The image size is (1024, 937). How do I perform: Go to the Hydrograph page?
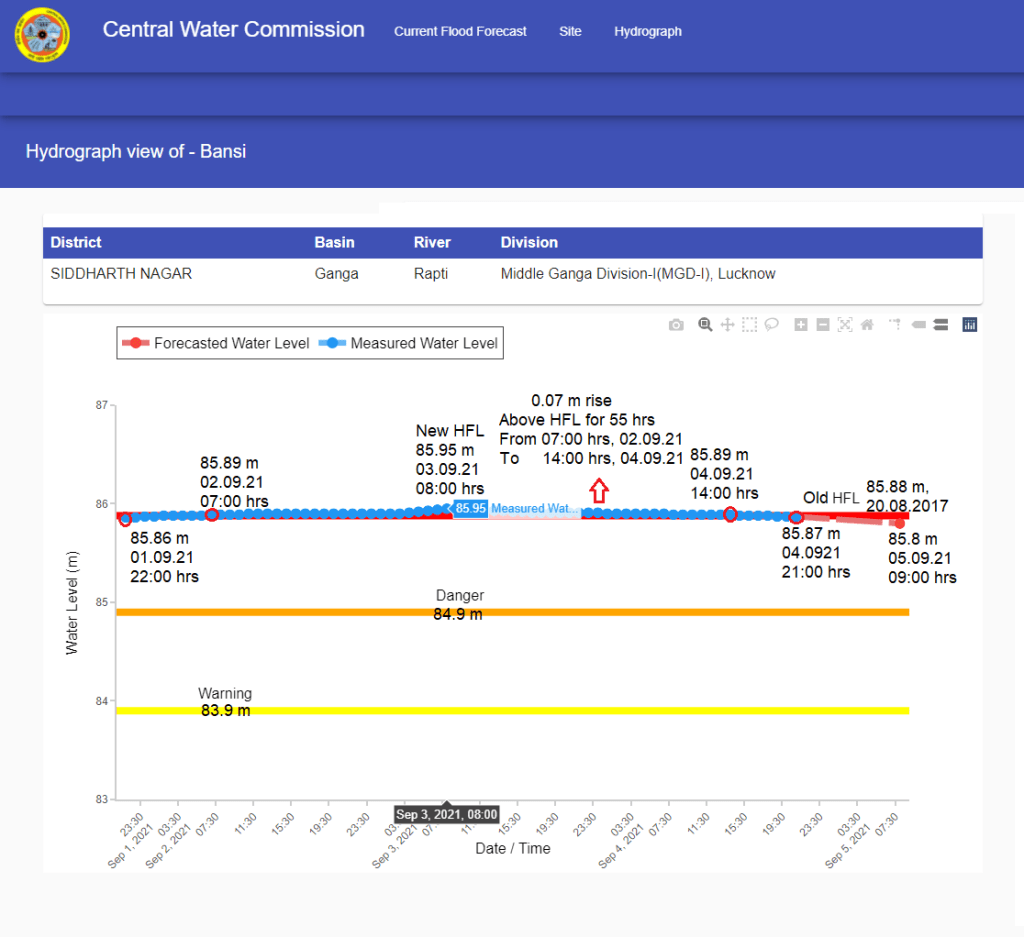[x=648, y=31]
